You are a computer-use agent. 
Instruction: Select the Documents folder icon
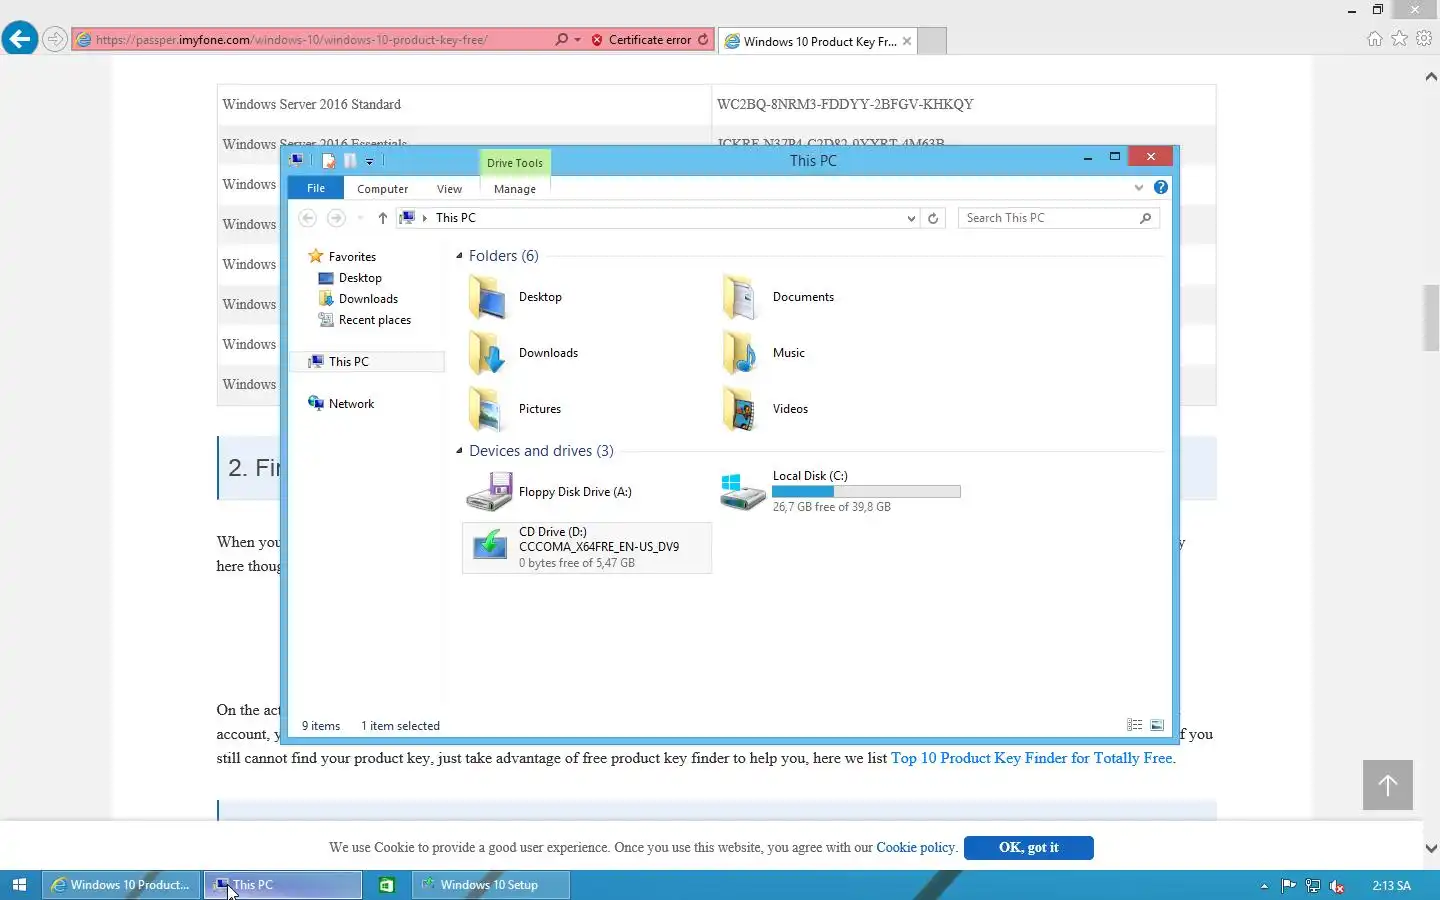[x=742, y=297]
